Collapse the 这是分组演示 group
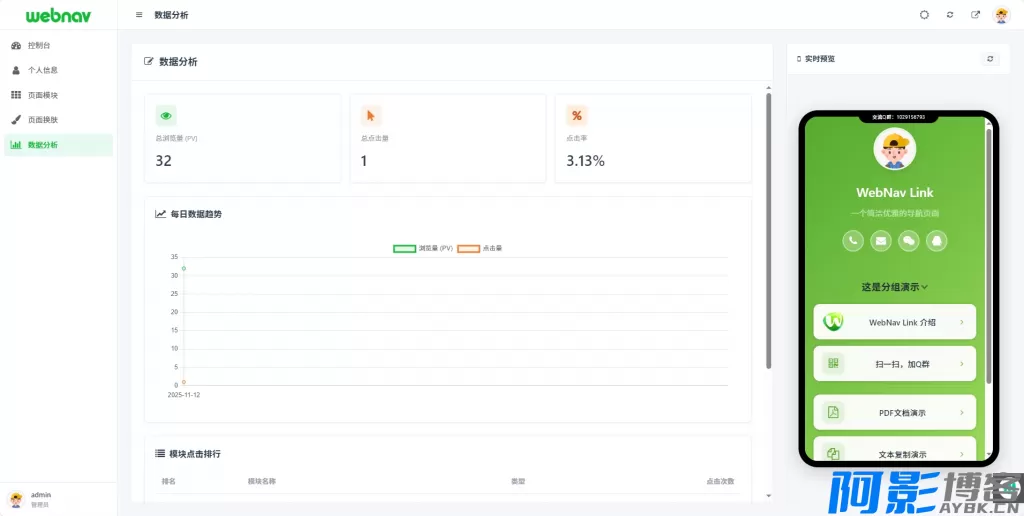 point(895,287)
